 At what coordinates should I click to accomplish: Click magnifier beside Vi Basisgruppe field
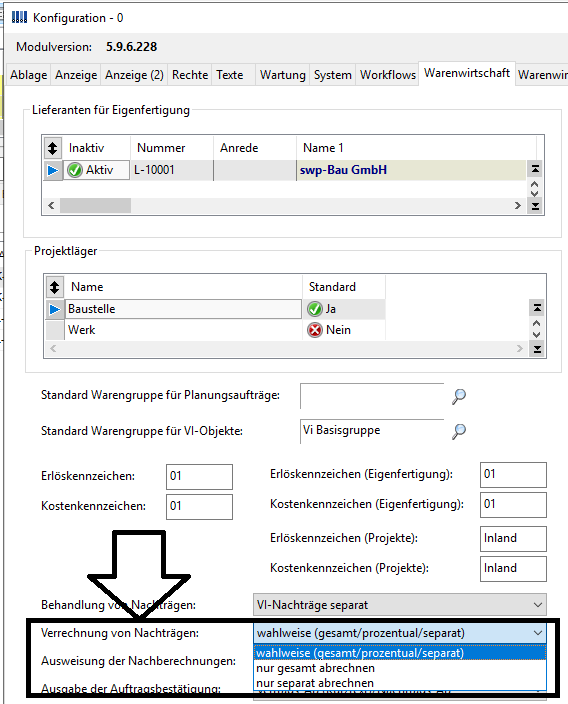pyautogui.click(x=458, y=431)
